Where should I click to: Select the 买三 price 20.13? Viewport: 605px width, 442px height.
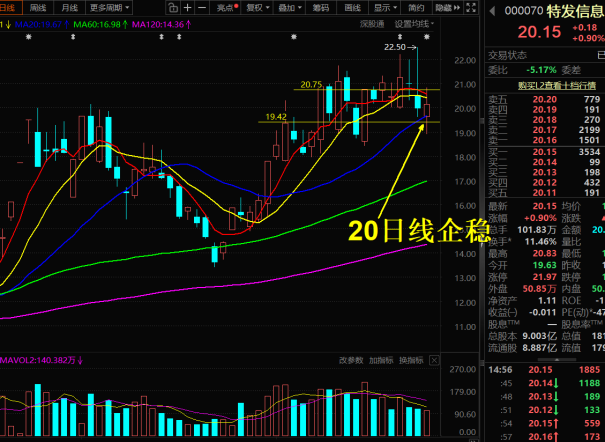click(544, 172)
